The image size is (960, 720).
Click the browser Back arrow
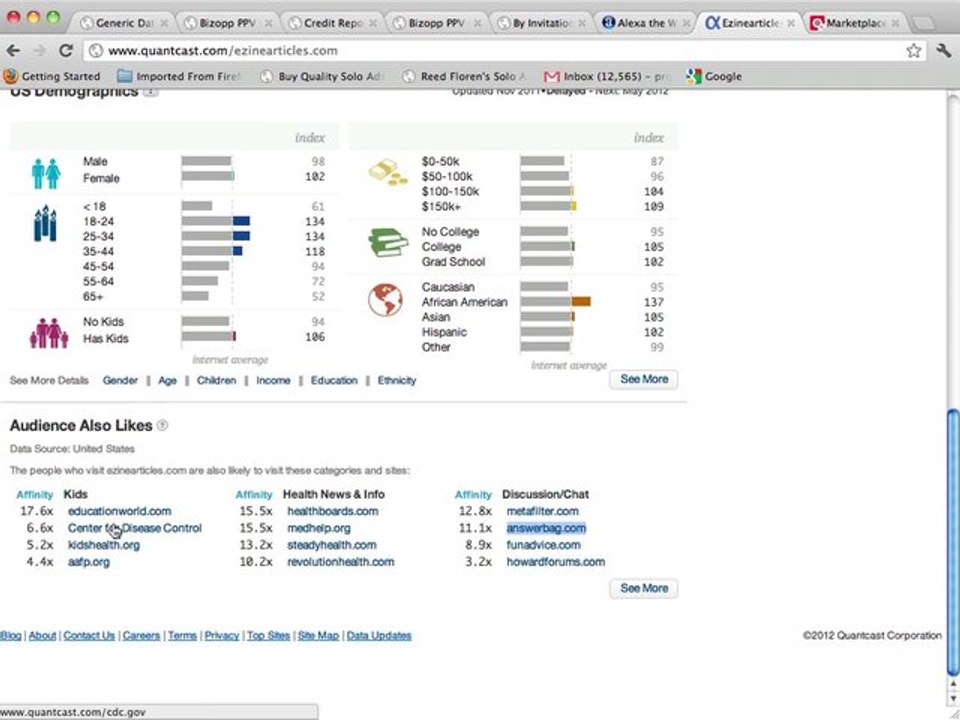pos(13,51)
